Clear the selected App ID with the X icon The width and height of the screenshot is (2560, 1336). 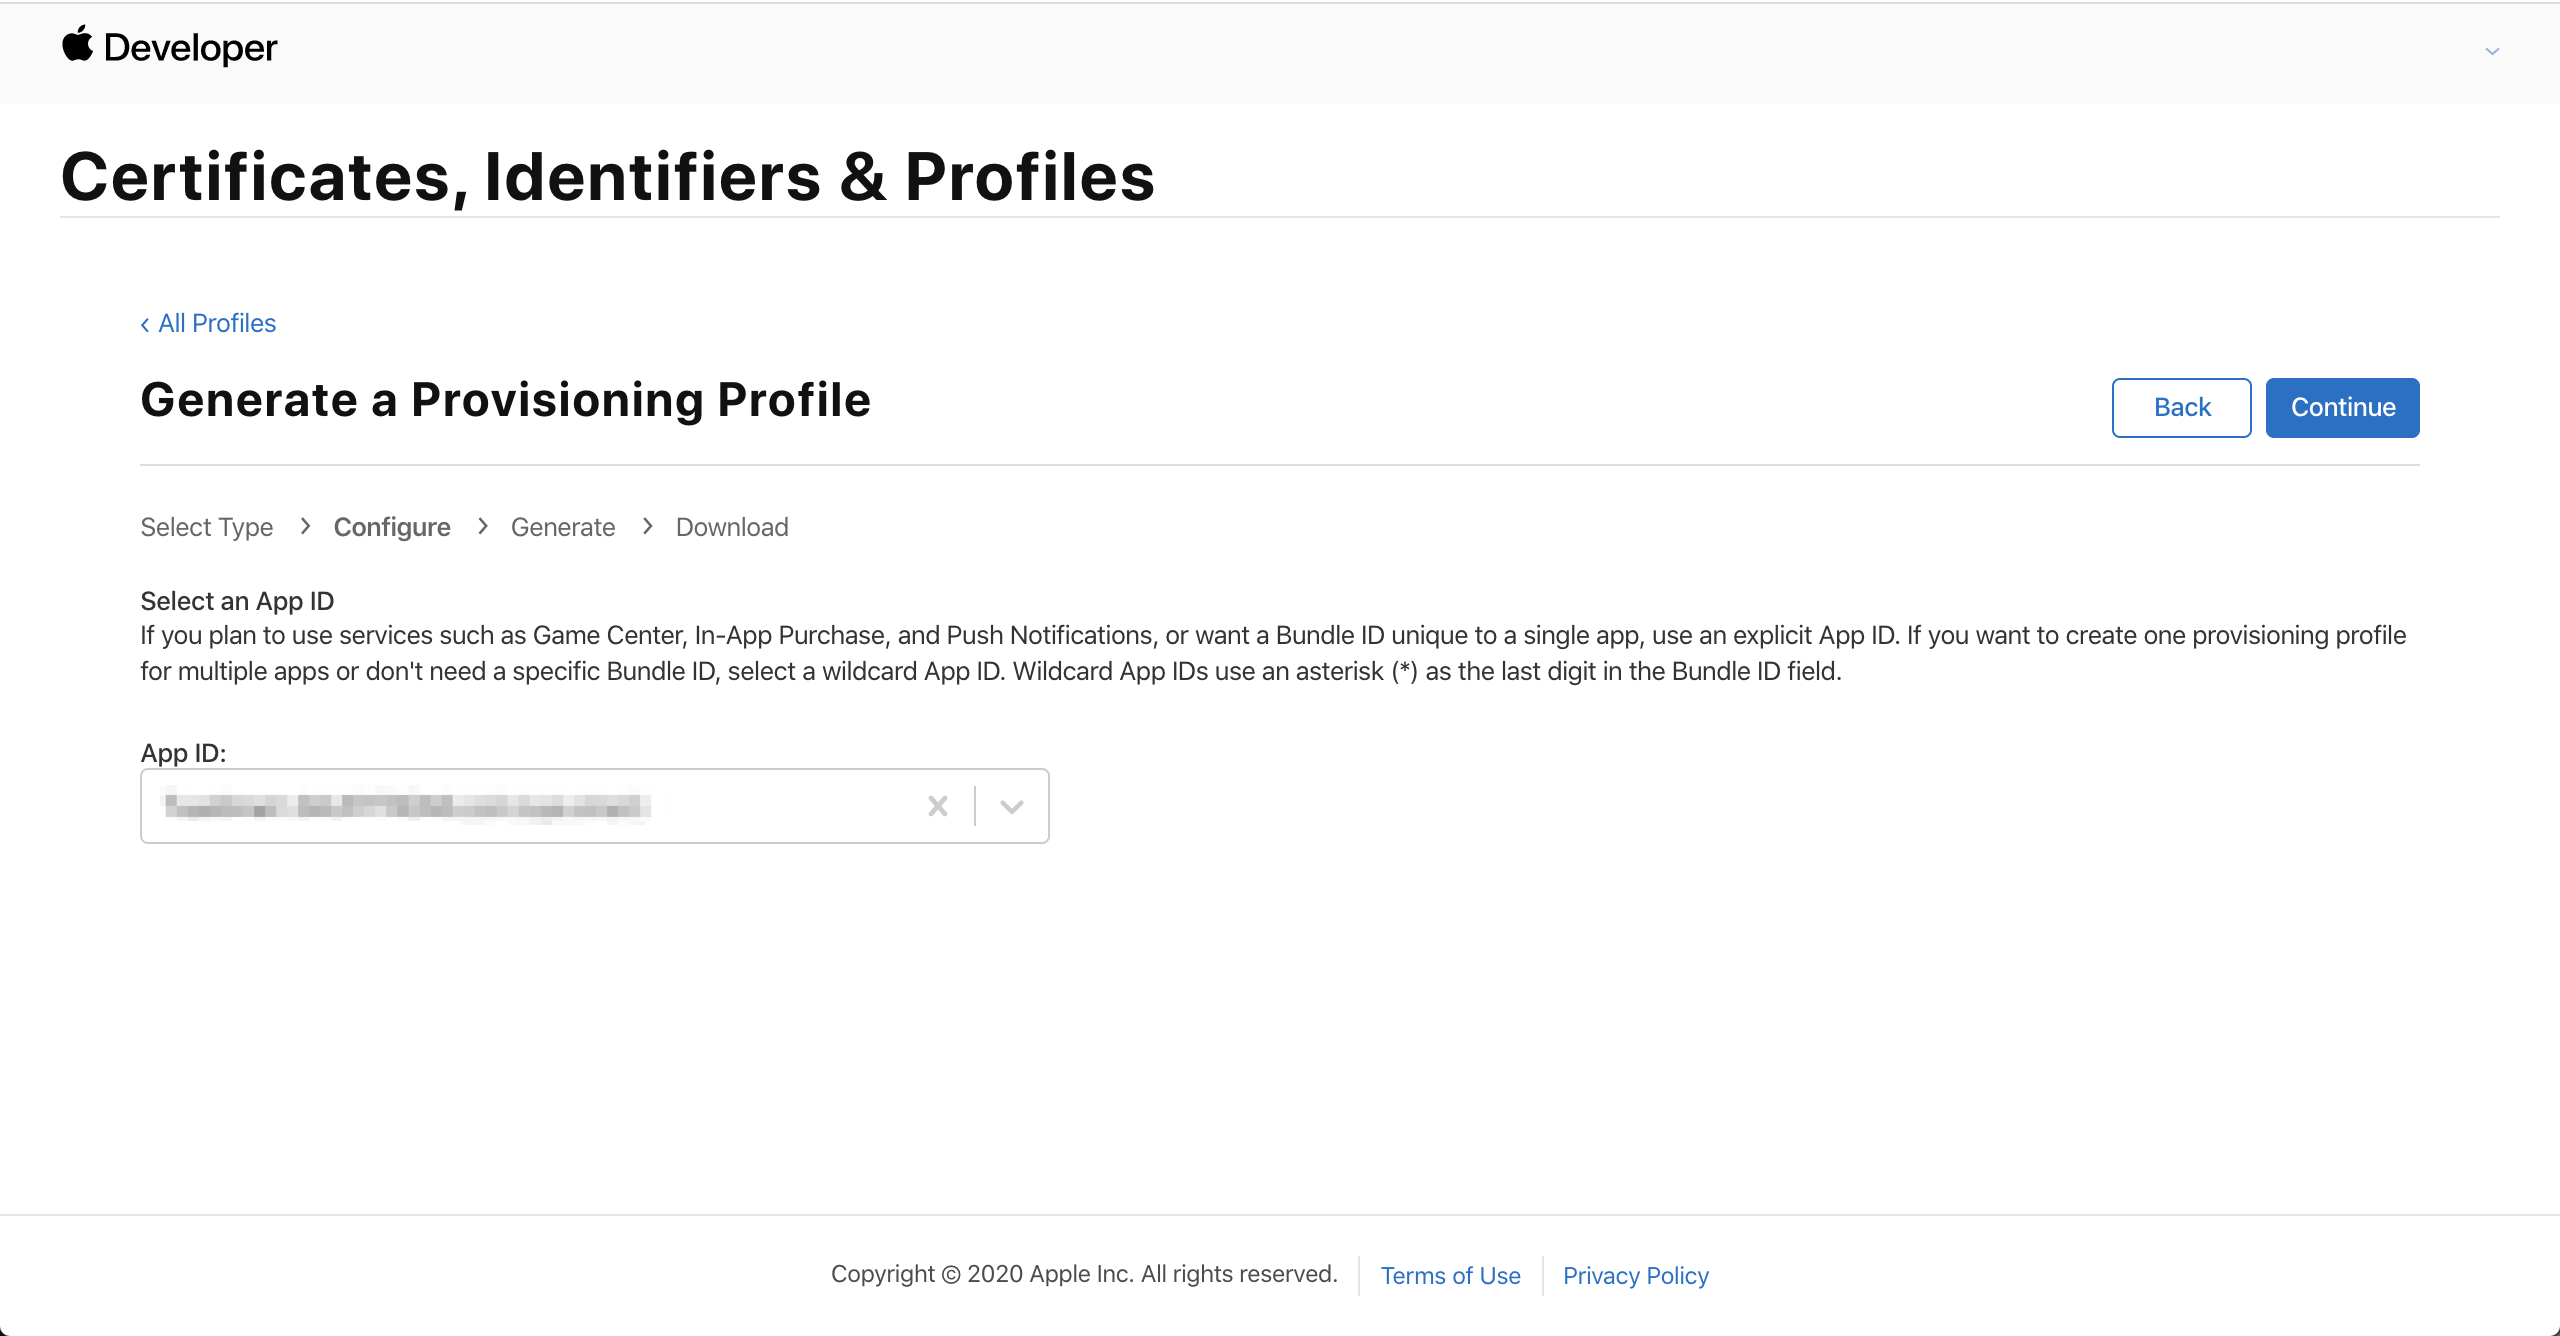pos(937,806)
